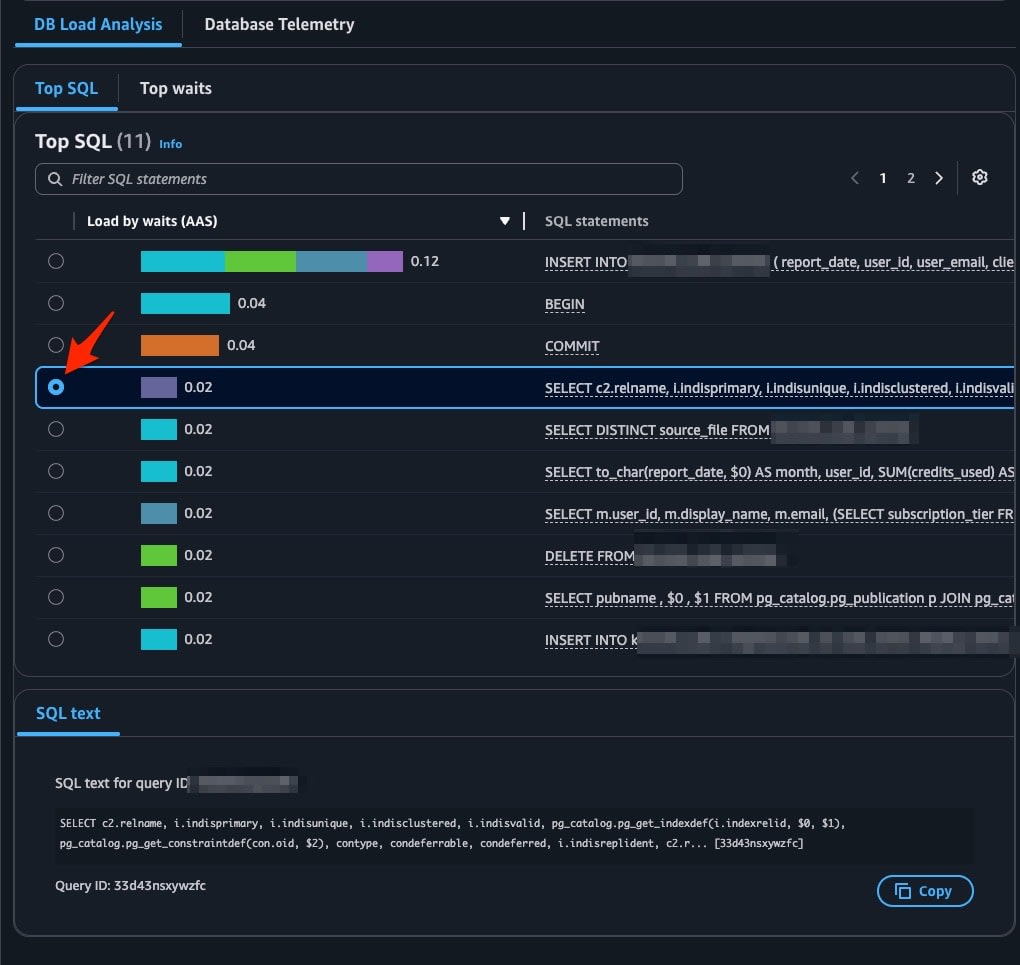Open SELECT m.user_id statement link
Screen dimensions: 1020x965
point(779,514)
